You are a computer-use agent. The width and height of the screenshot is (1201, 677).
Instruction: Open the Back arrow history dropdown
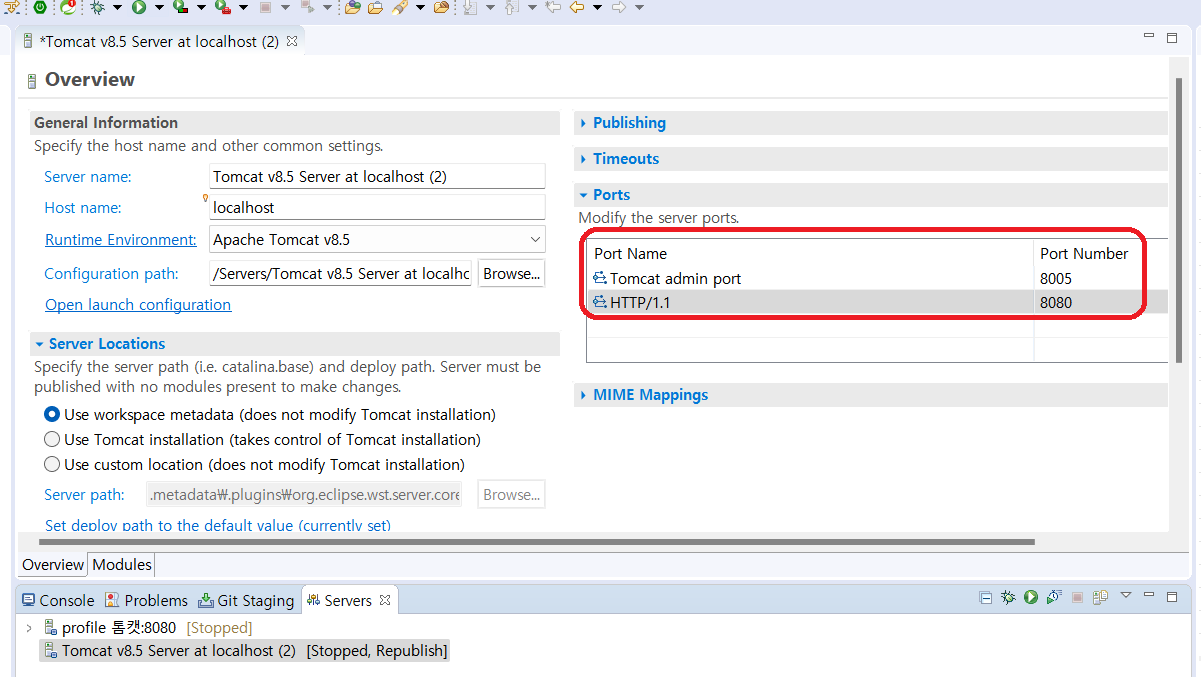597,7
